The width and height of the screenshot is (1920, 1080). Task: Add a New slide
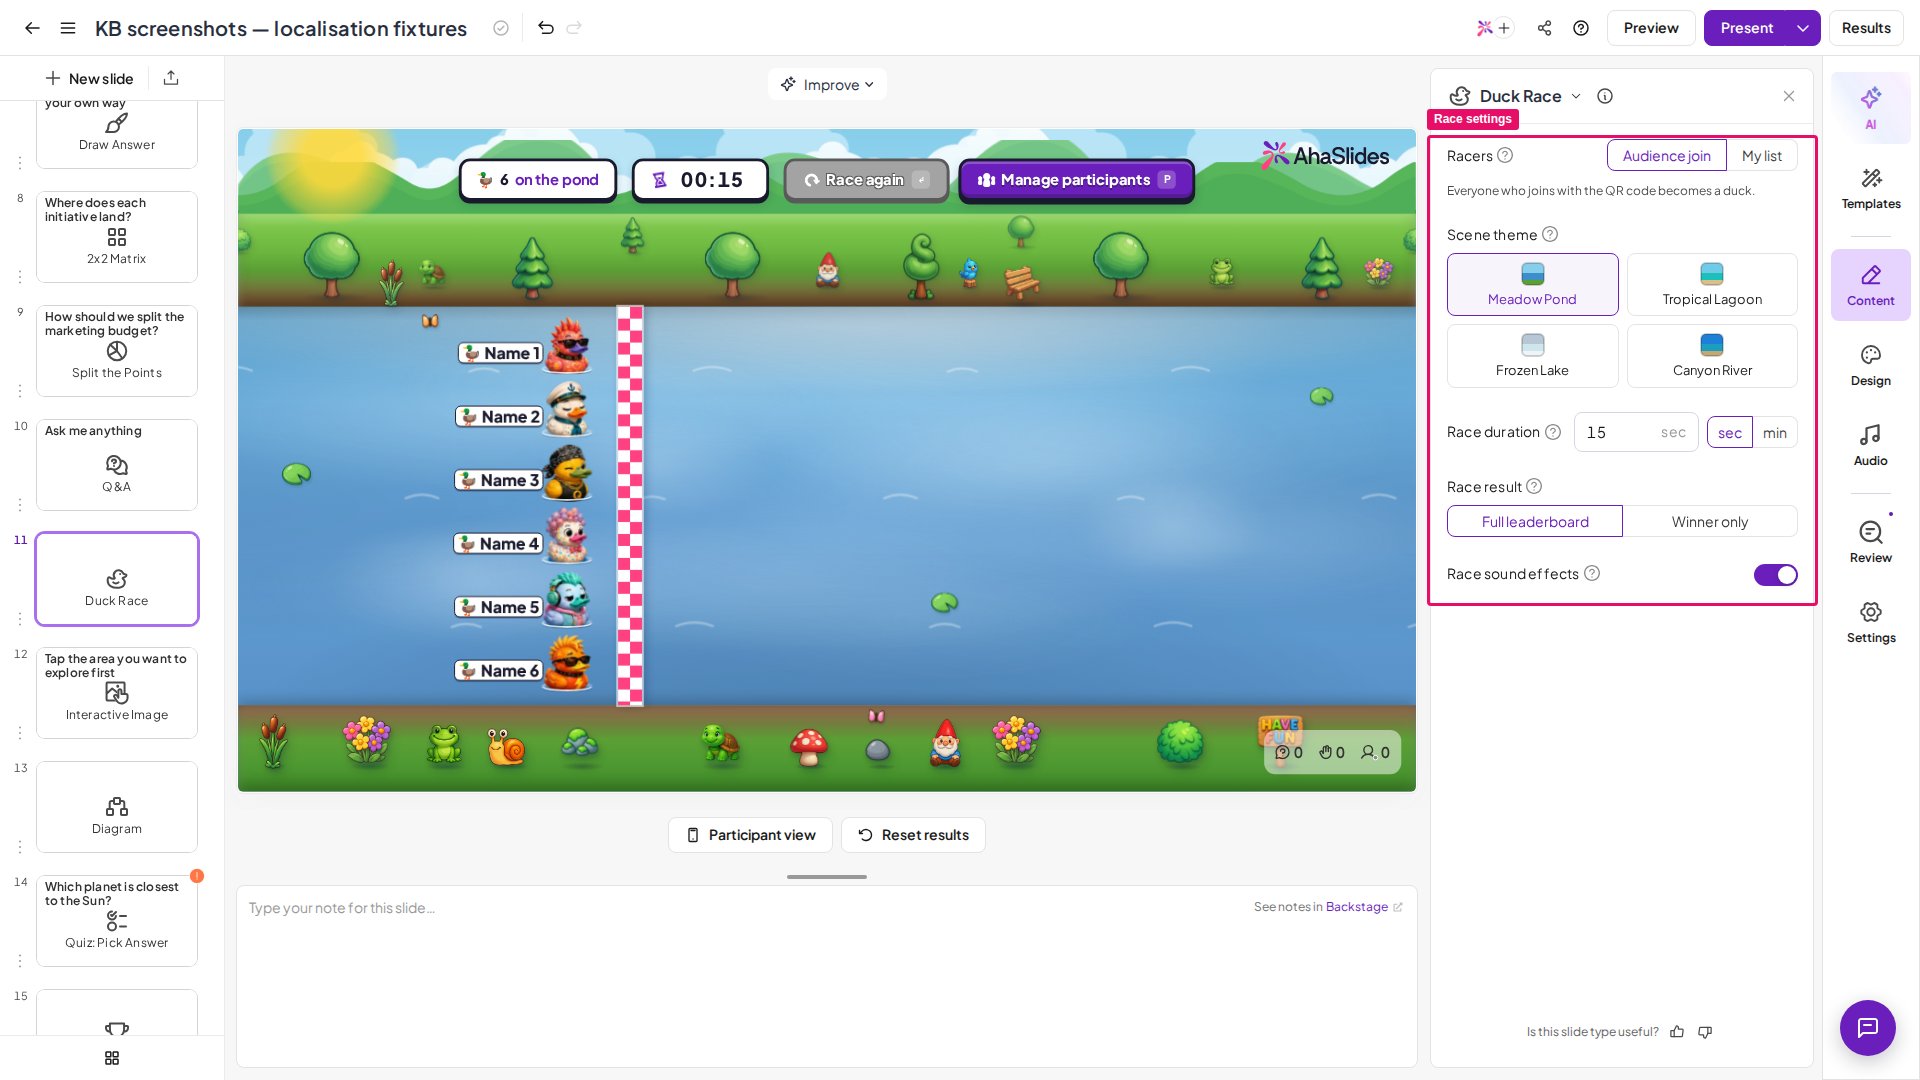point(89,78)
